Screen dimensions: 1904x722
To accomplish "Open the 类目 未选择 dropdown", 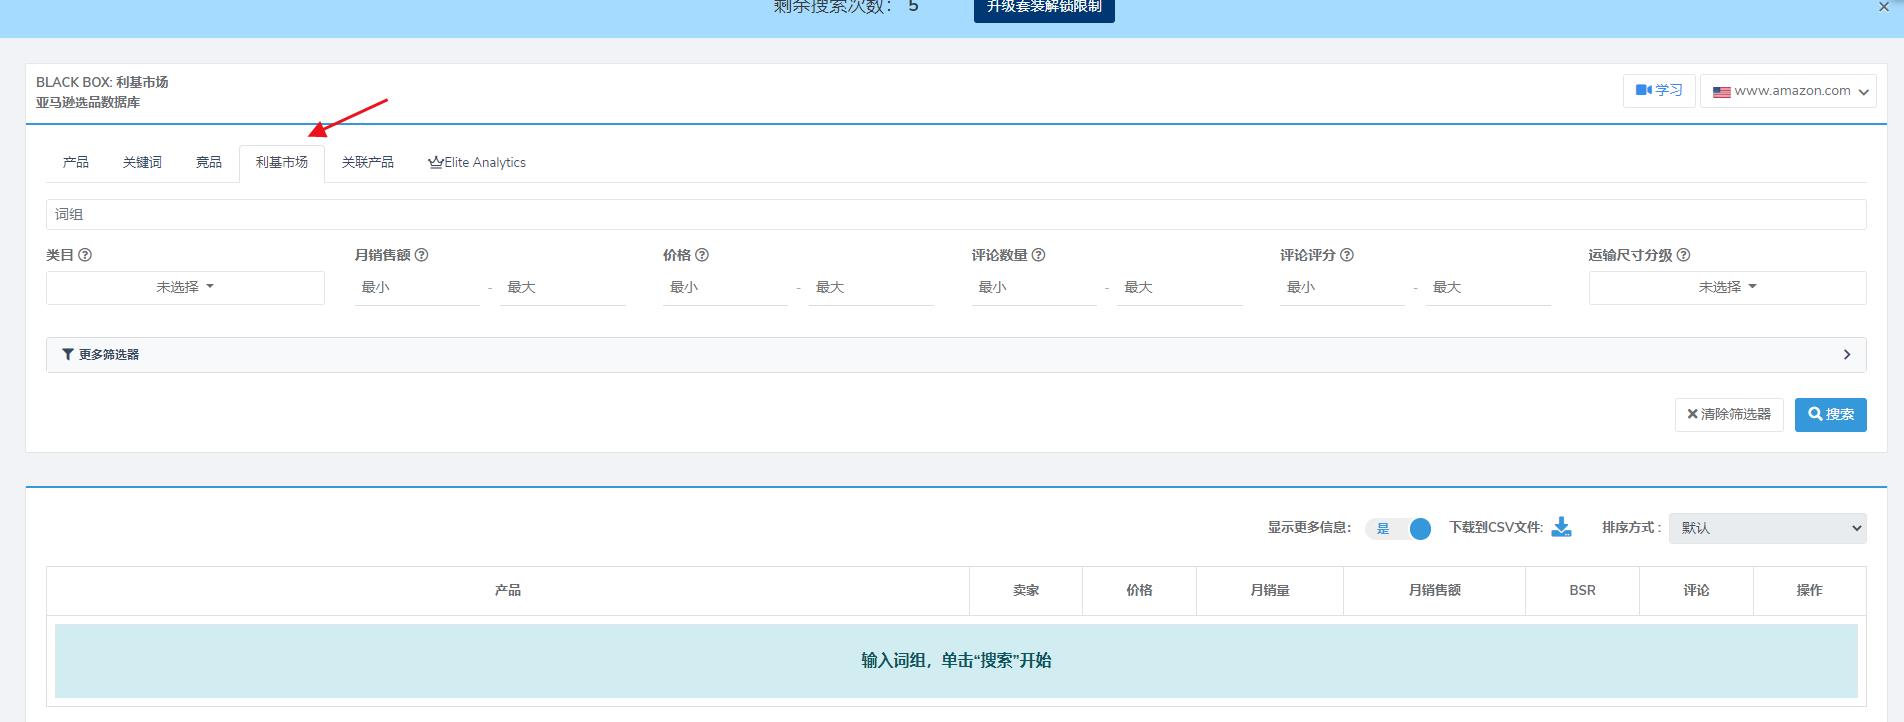I will 185,287.
